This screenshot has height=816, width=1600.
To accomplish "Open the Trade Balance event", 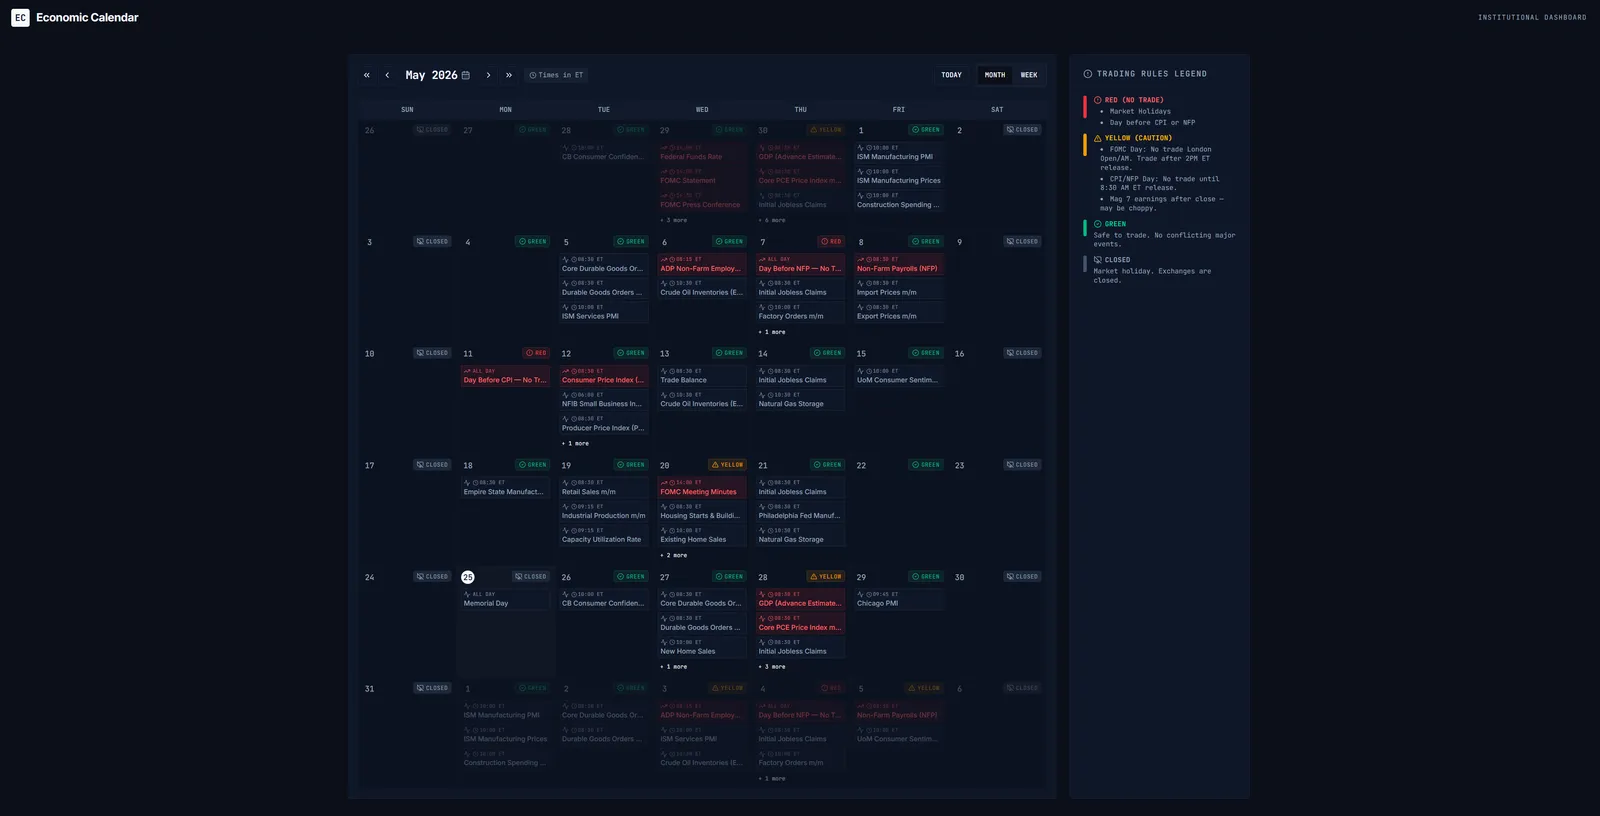I will click(x=702, y=376).
